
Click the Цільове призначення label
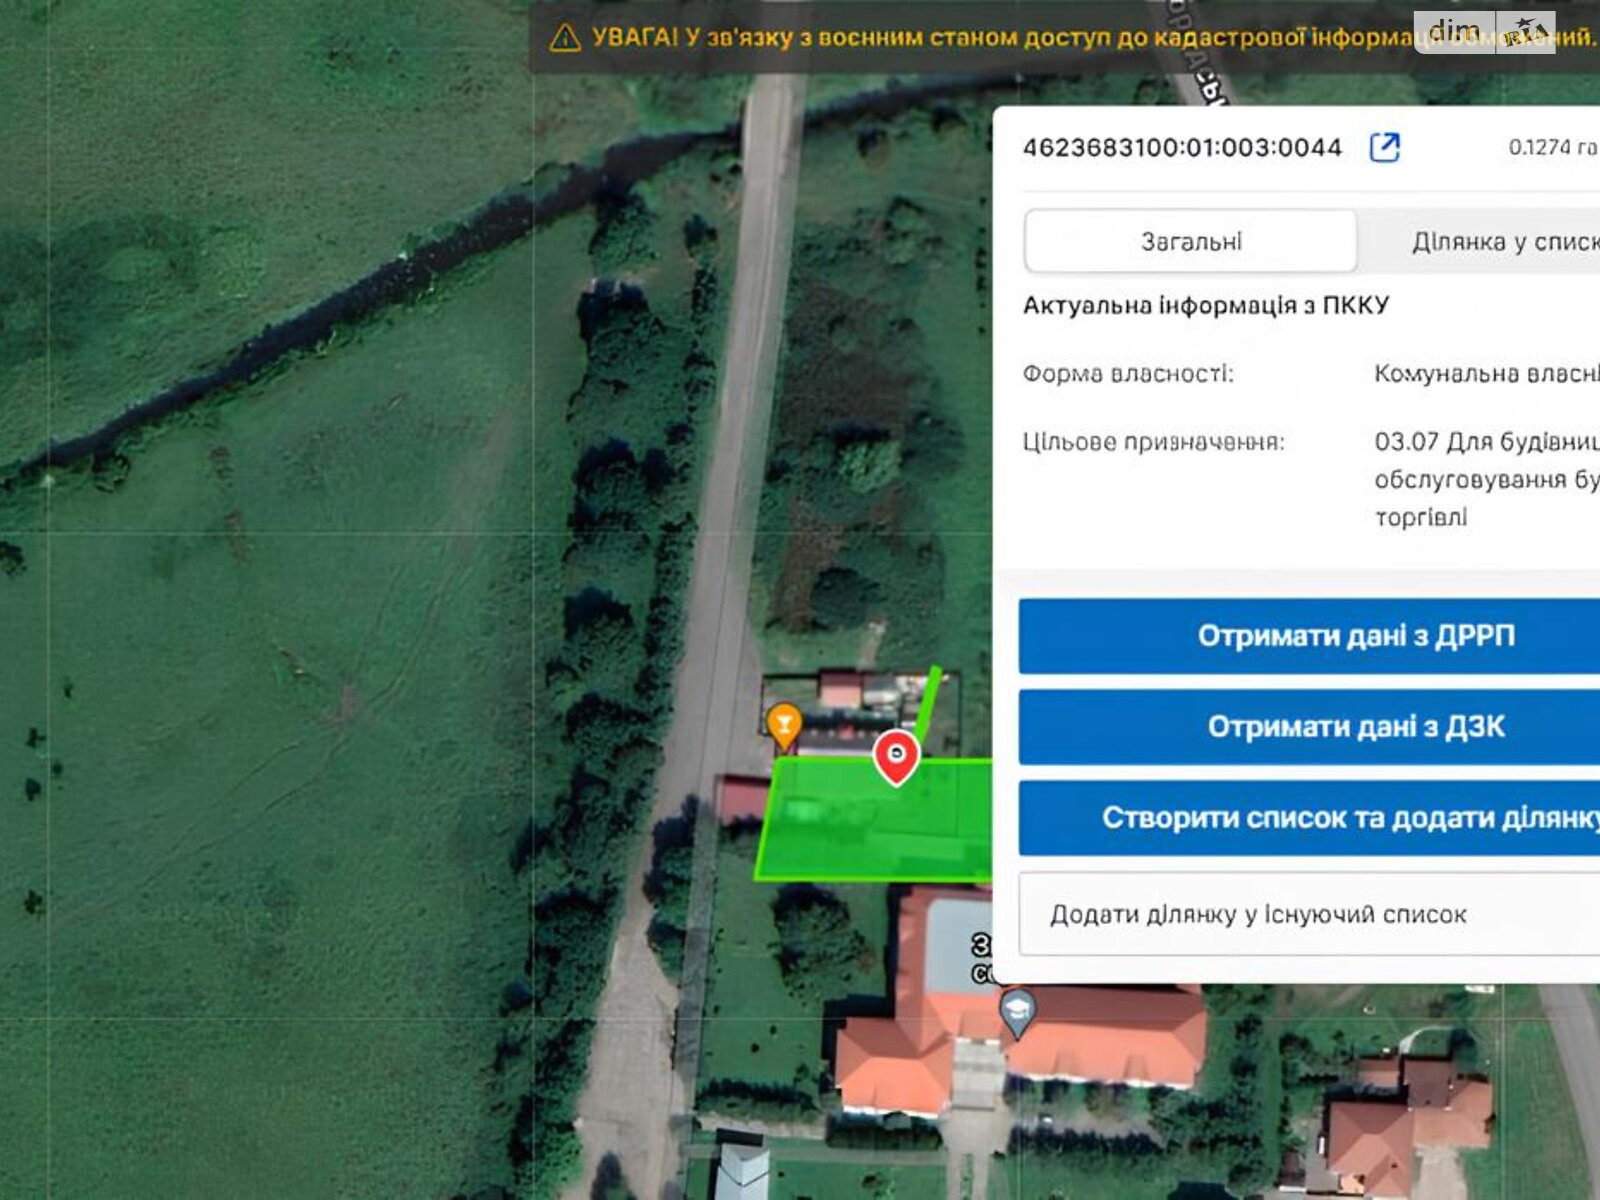(x=1153, y=442)
